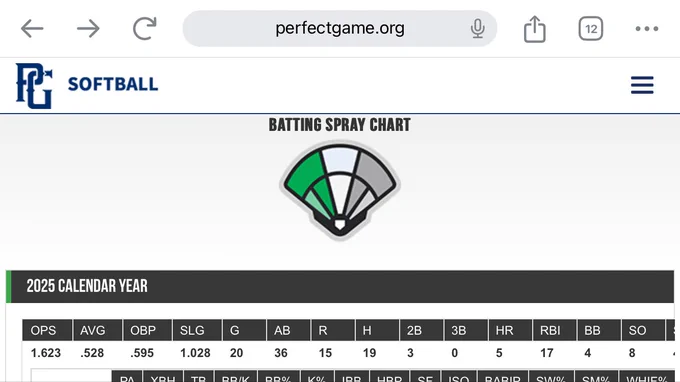Open the browser three-dots more menu
680x382 pixels.
point(647,29)
